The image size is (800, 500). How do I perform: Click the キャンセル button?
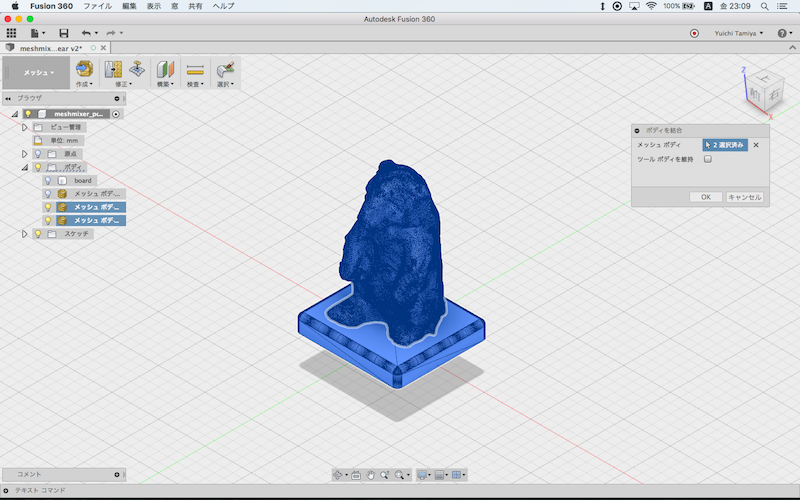pyautogui.click(x=744, y=197)
